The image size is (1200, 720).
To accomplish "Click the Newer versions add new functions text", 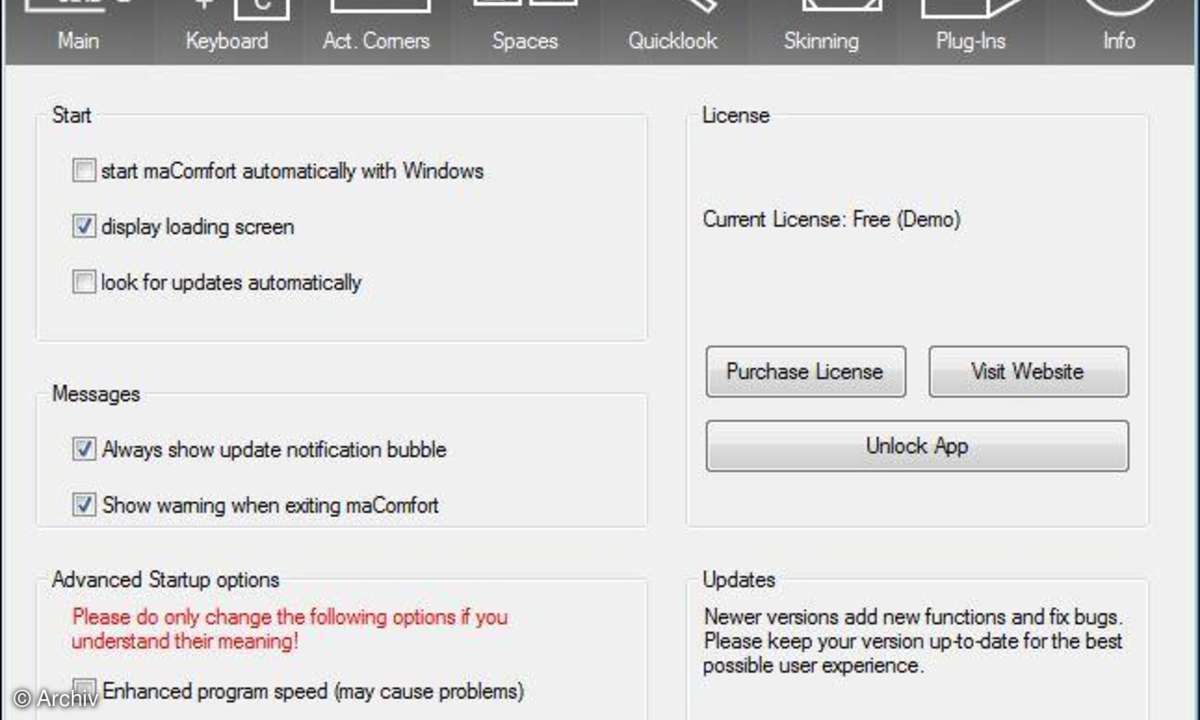I will point(913,641).
